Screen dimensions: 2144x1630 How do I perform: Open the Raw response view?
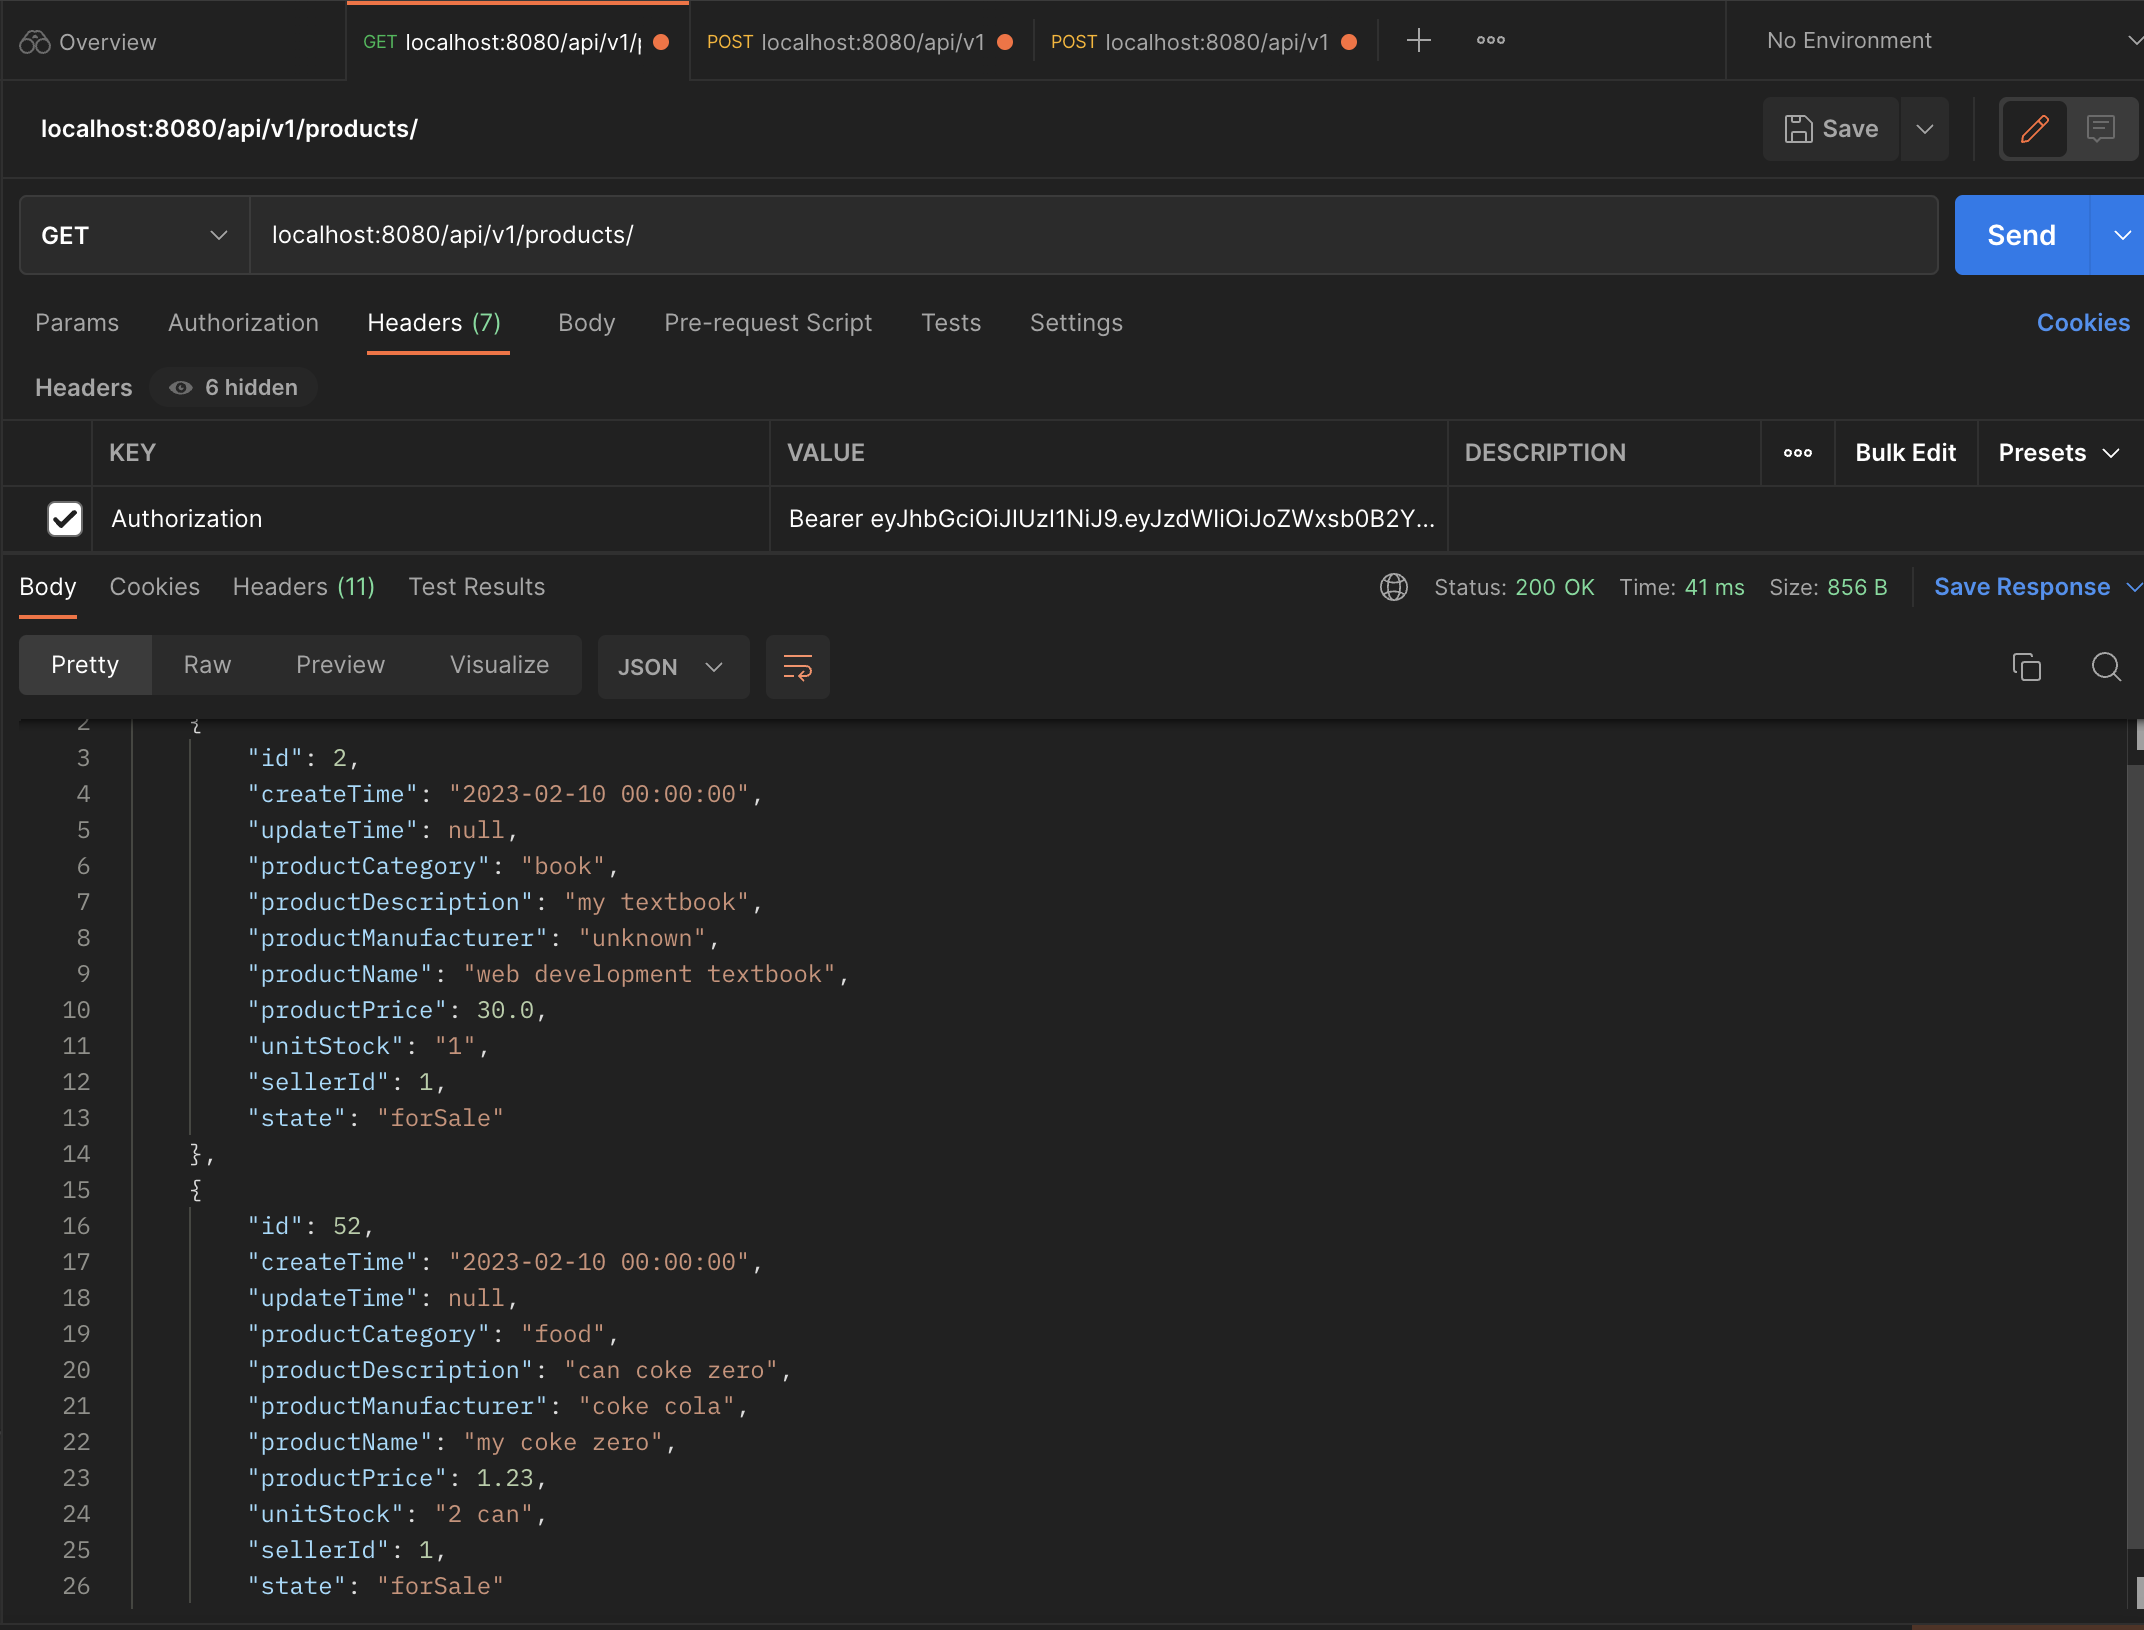coord(206,664)
